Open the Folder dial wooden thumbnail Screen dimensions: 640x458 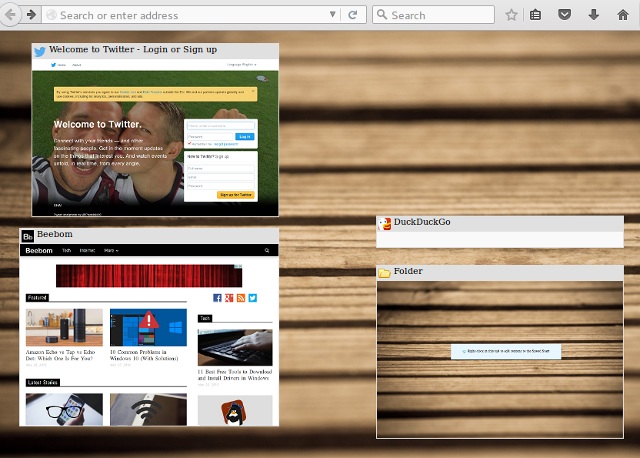click(500, 359)
